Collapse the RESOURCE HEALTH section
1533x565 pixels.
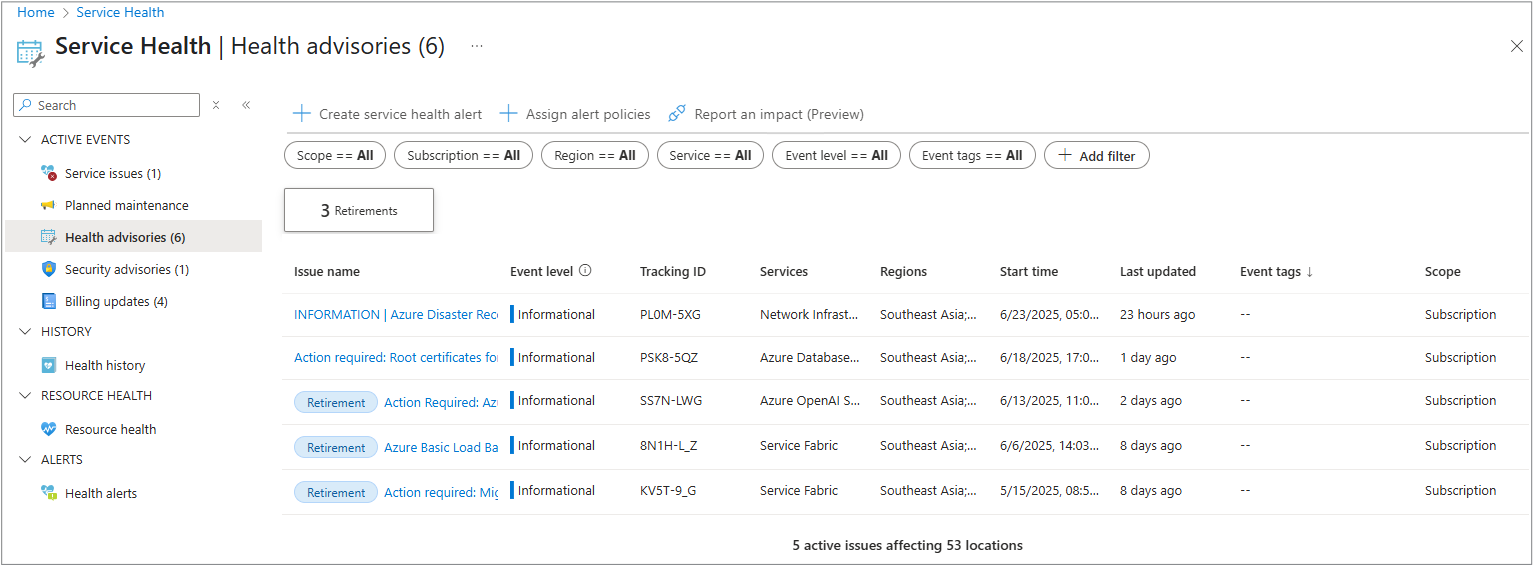point(25,396)
